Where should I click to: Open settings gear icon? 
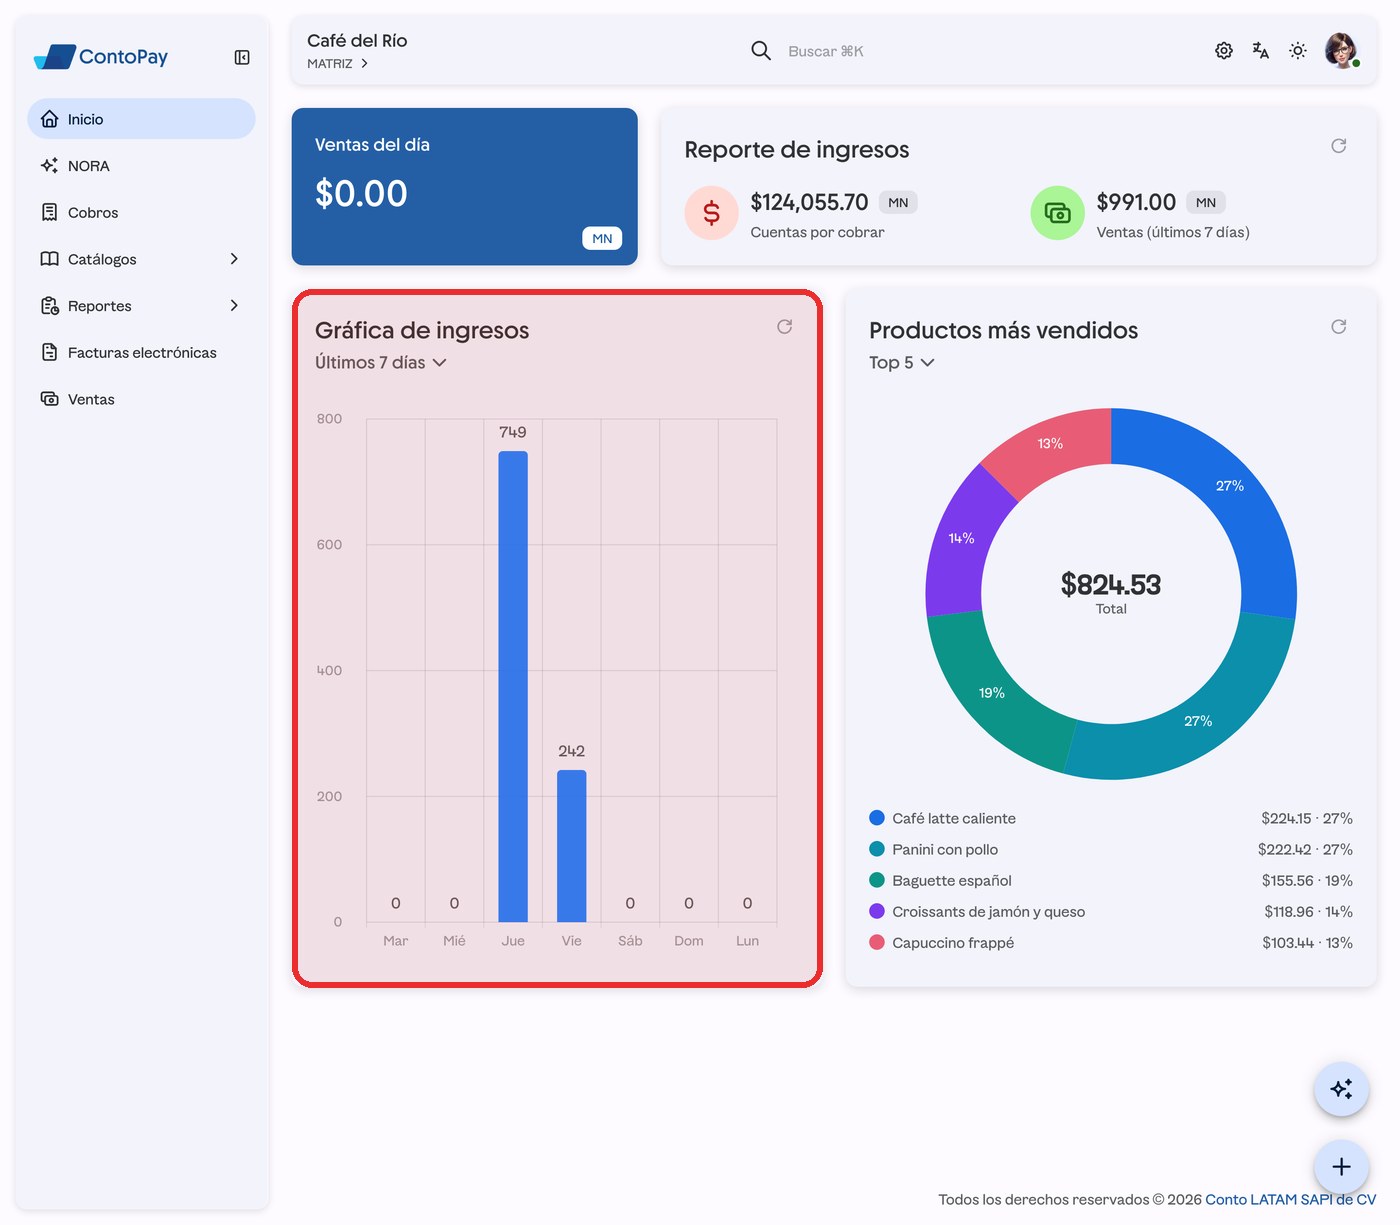pyautogui.click(x=1224, y=50)
